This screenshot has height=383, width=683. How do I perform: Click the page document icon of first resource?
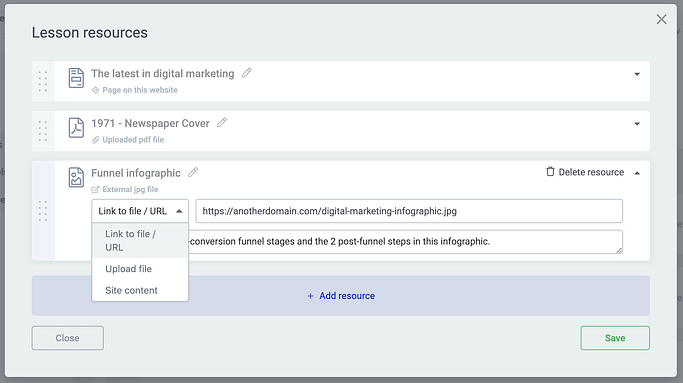click(x=76, y=78)
